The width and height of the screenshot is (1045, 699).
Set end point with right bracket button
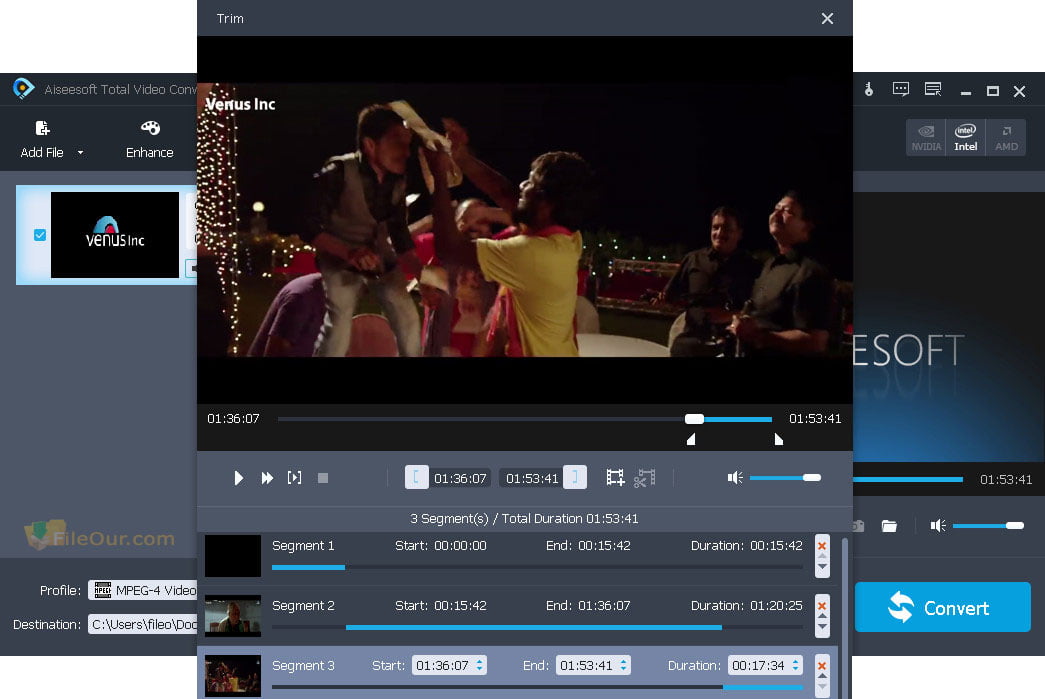[574, 477]
